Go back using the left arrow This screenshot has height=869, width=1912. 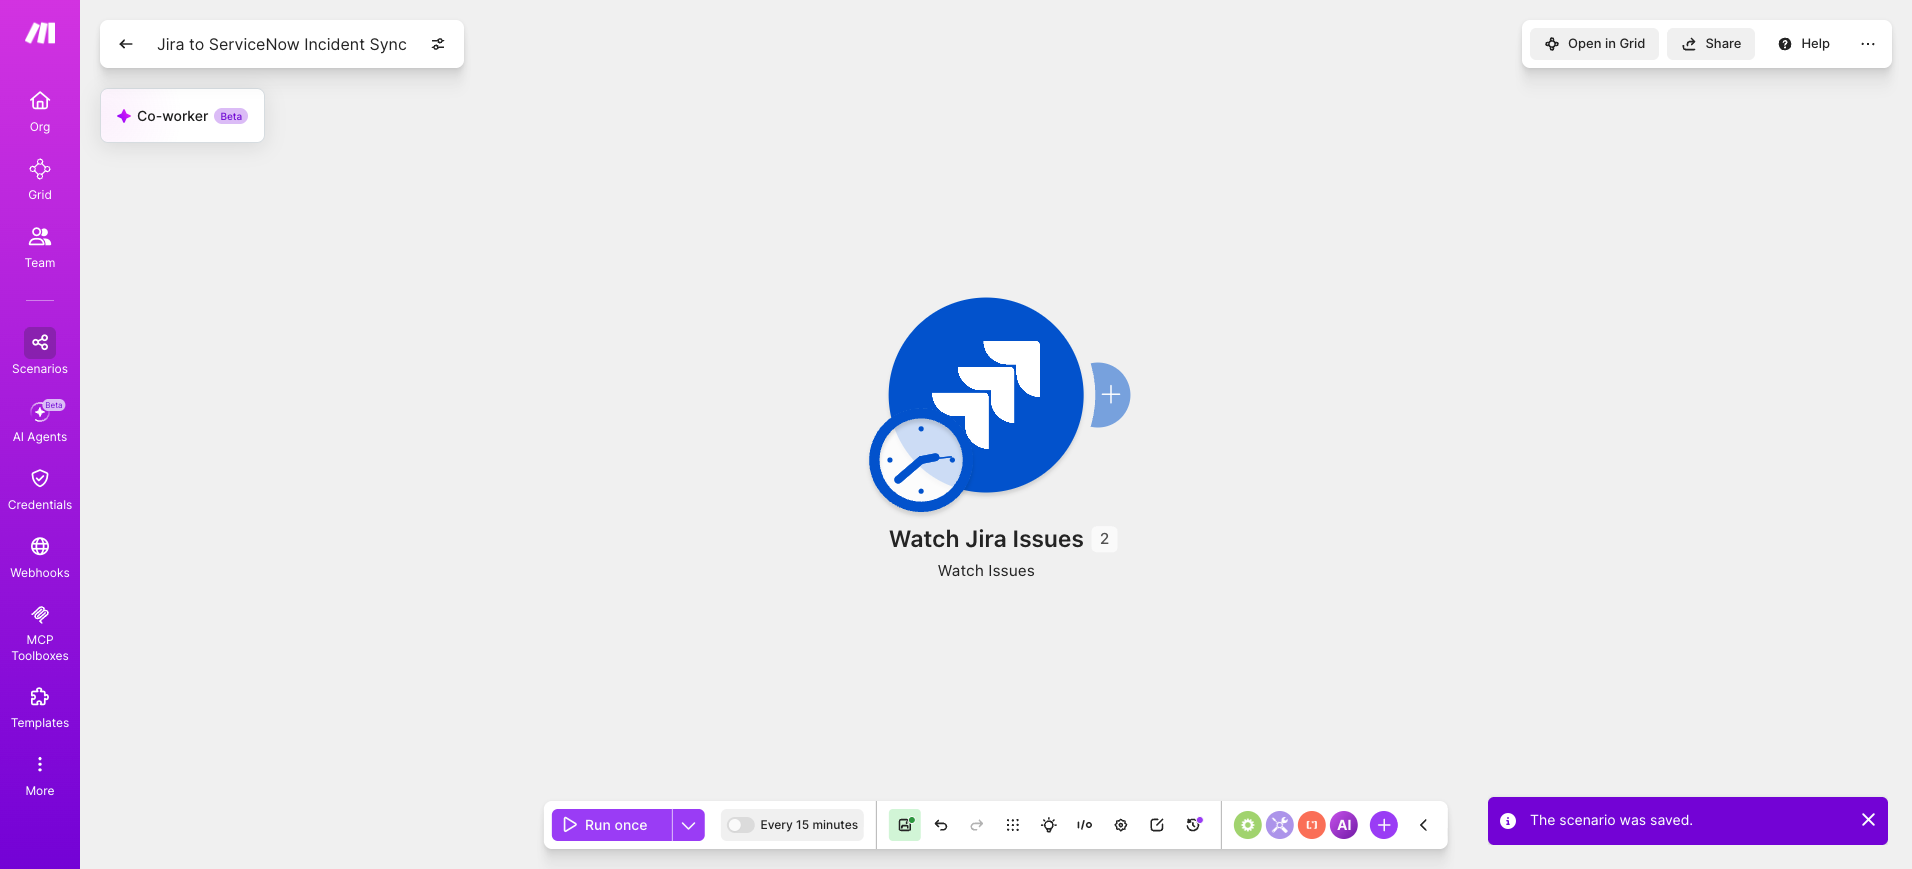coord(126,44)
